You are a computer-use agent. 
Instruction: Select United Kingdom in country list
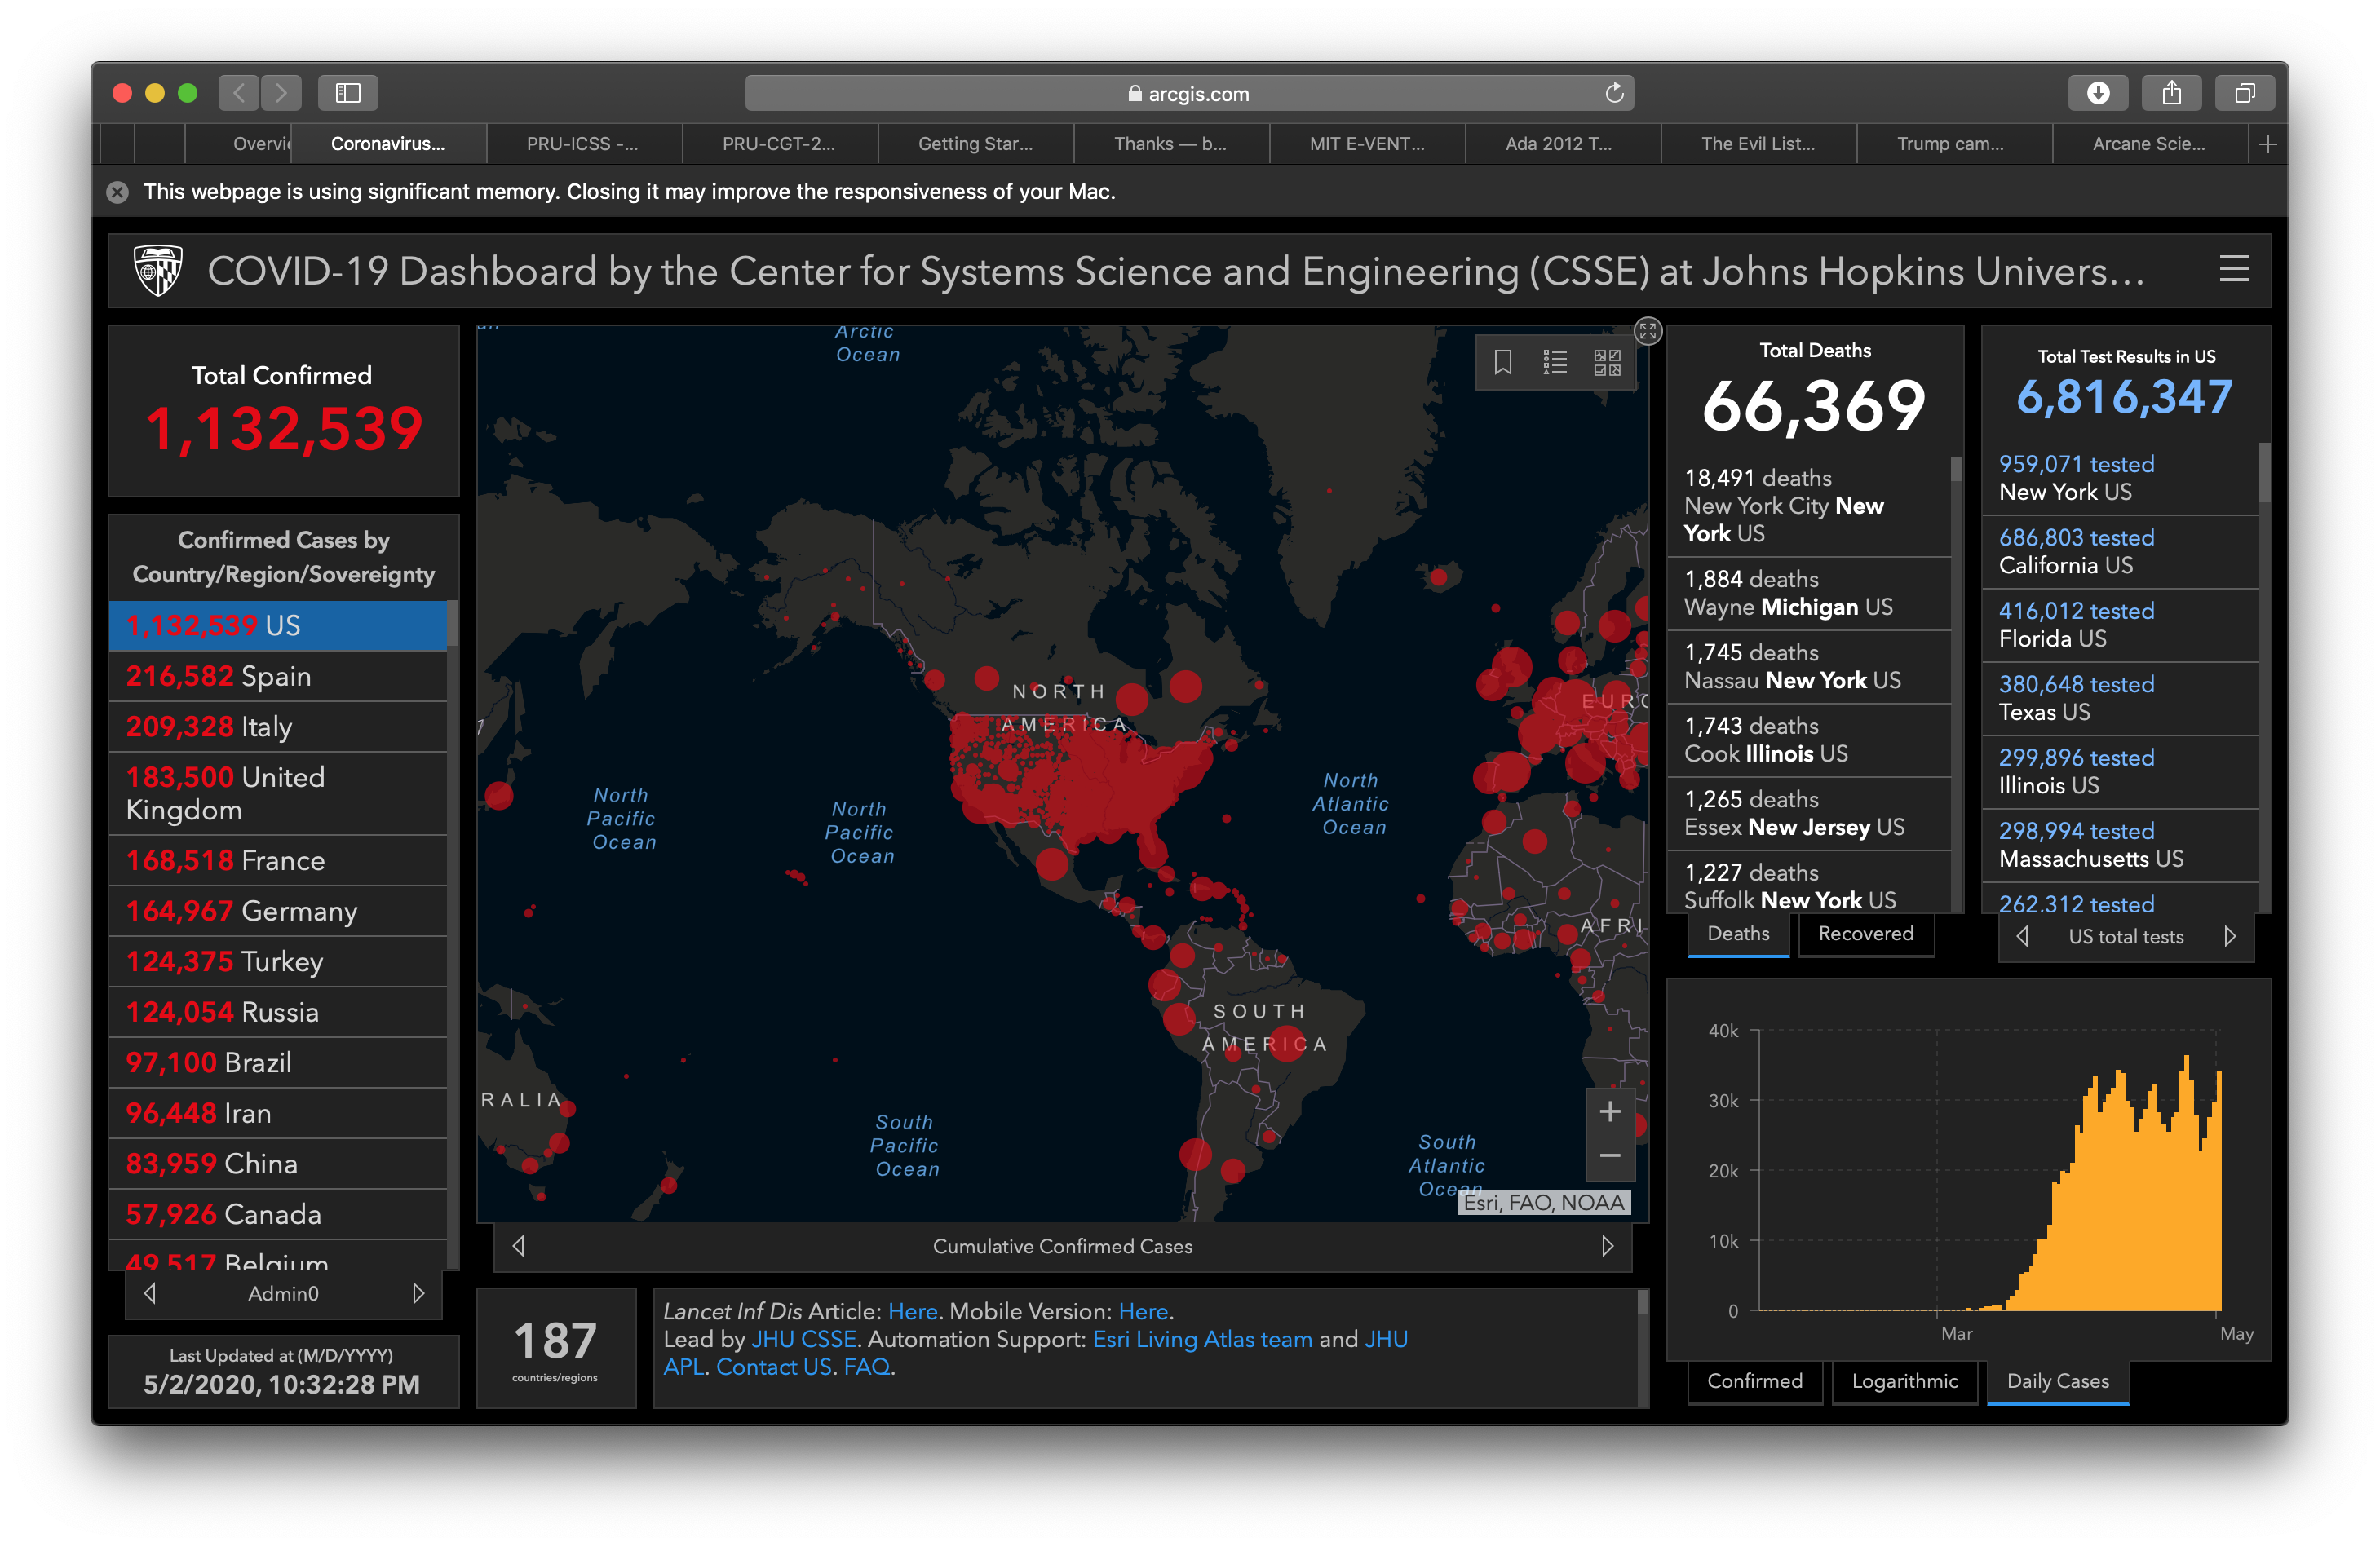point(277,793)
